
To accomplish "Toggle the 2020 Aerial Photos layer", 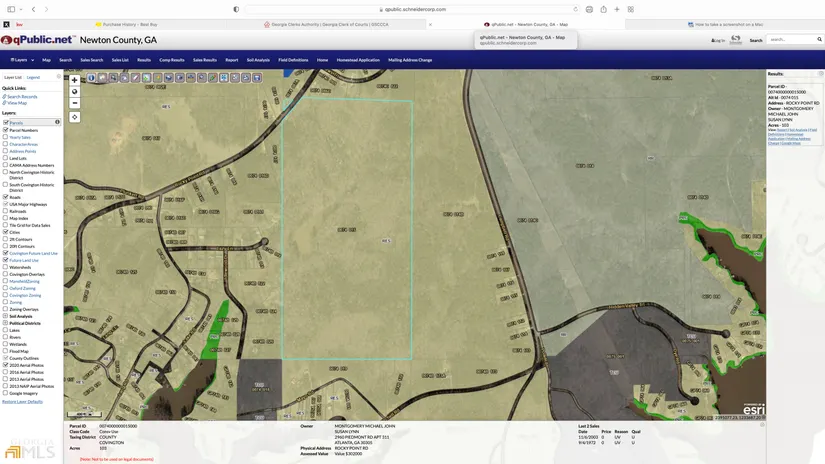I will click(6, 365).
